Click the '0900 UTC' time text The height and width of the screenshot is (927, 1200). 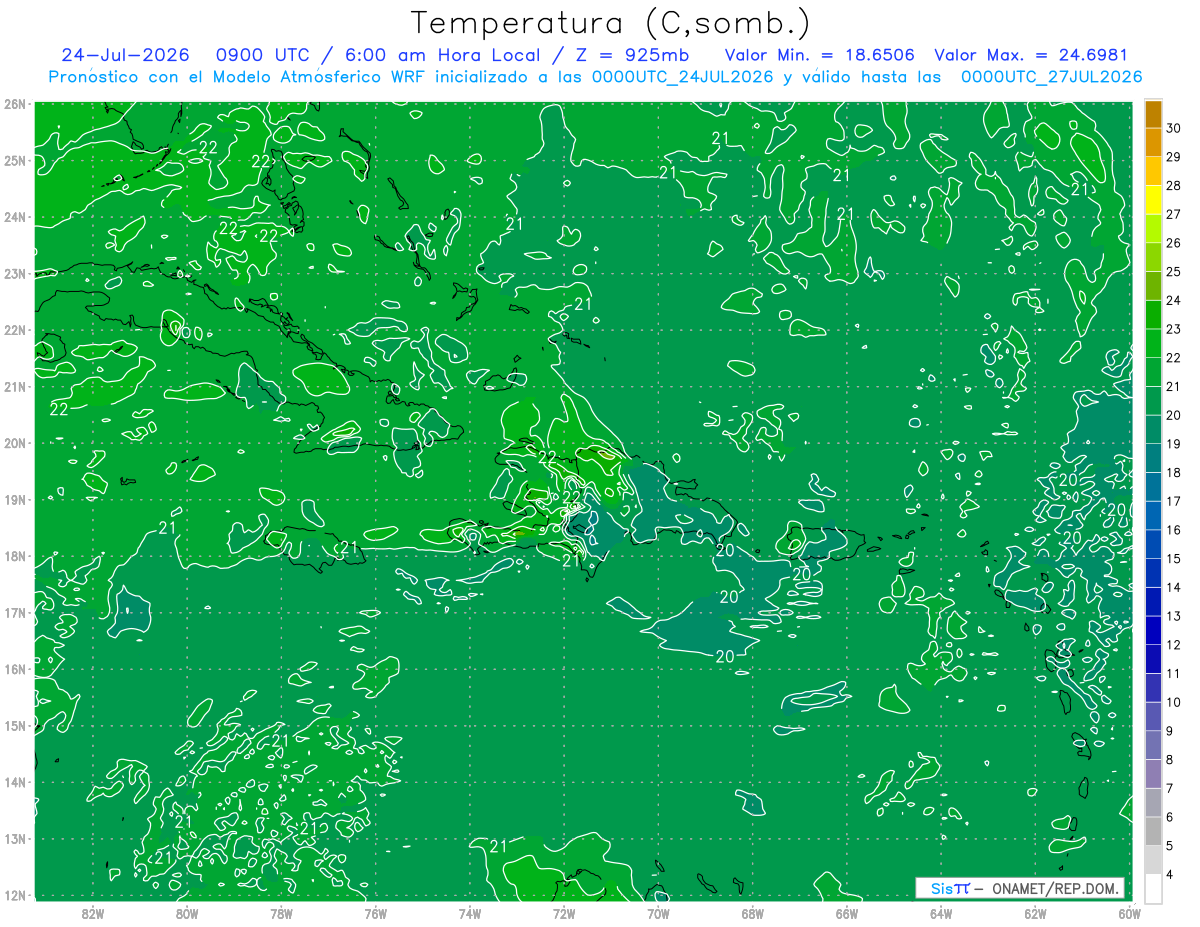point(263,55)
